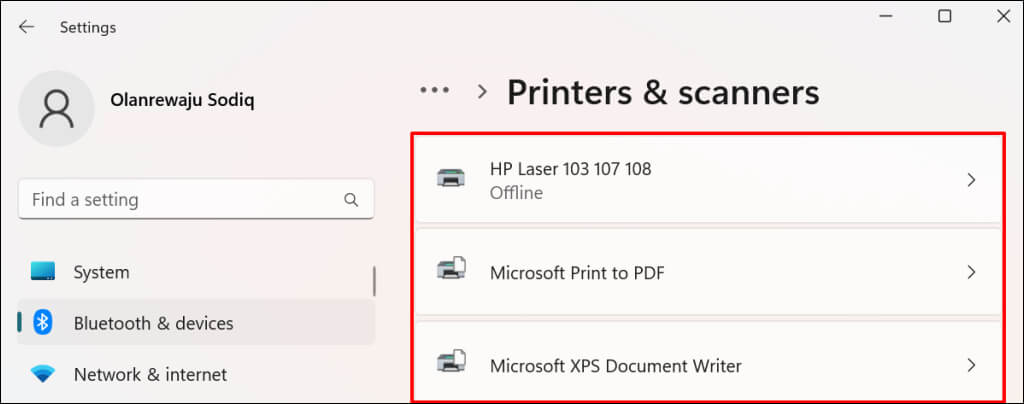Focus the Find a setting search box
Screen dimensions: 1024x404
point(180,200)
